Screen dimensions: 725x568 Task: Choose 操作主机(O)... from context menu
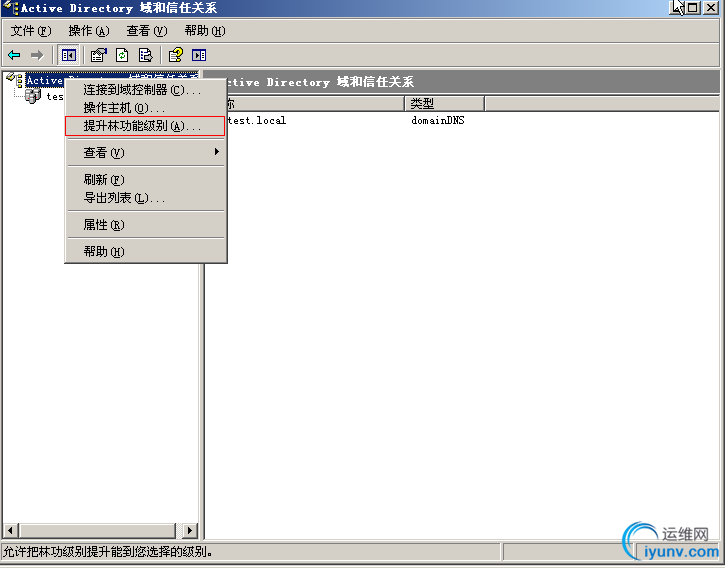tap(146, 108)
